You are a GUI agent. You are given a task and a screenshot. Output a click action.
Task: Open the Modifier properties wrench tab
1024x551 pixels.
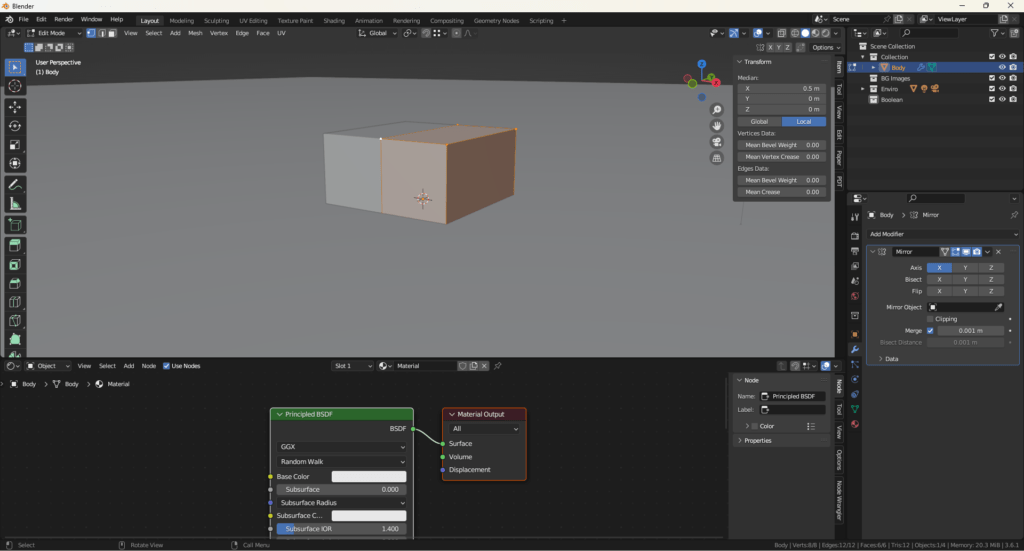pos(855,349)
